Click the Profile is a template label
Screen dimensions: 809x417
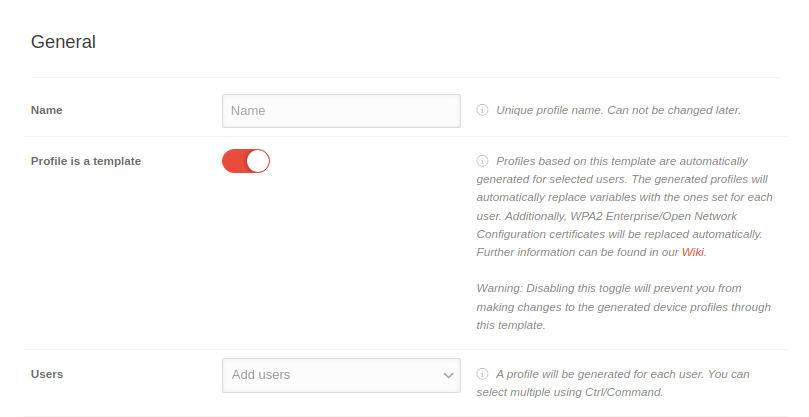pyautogui.click(x=86, y=161)
